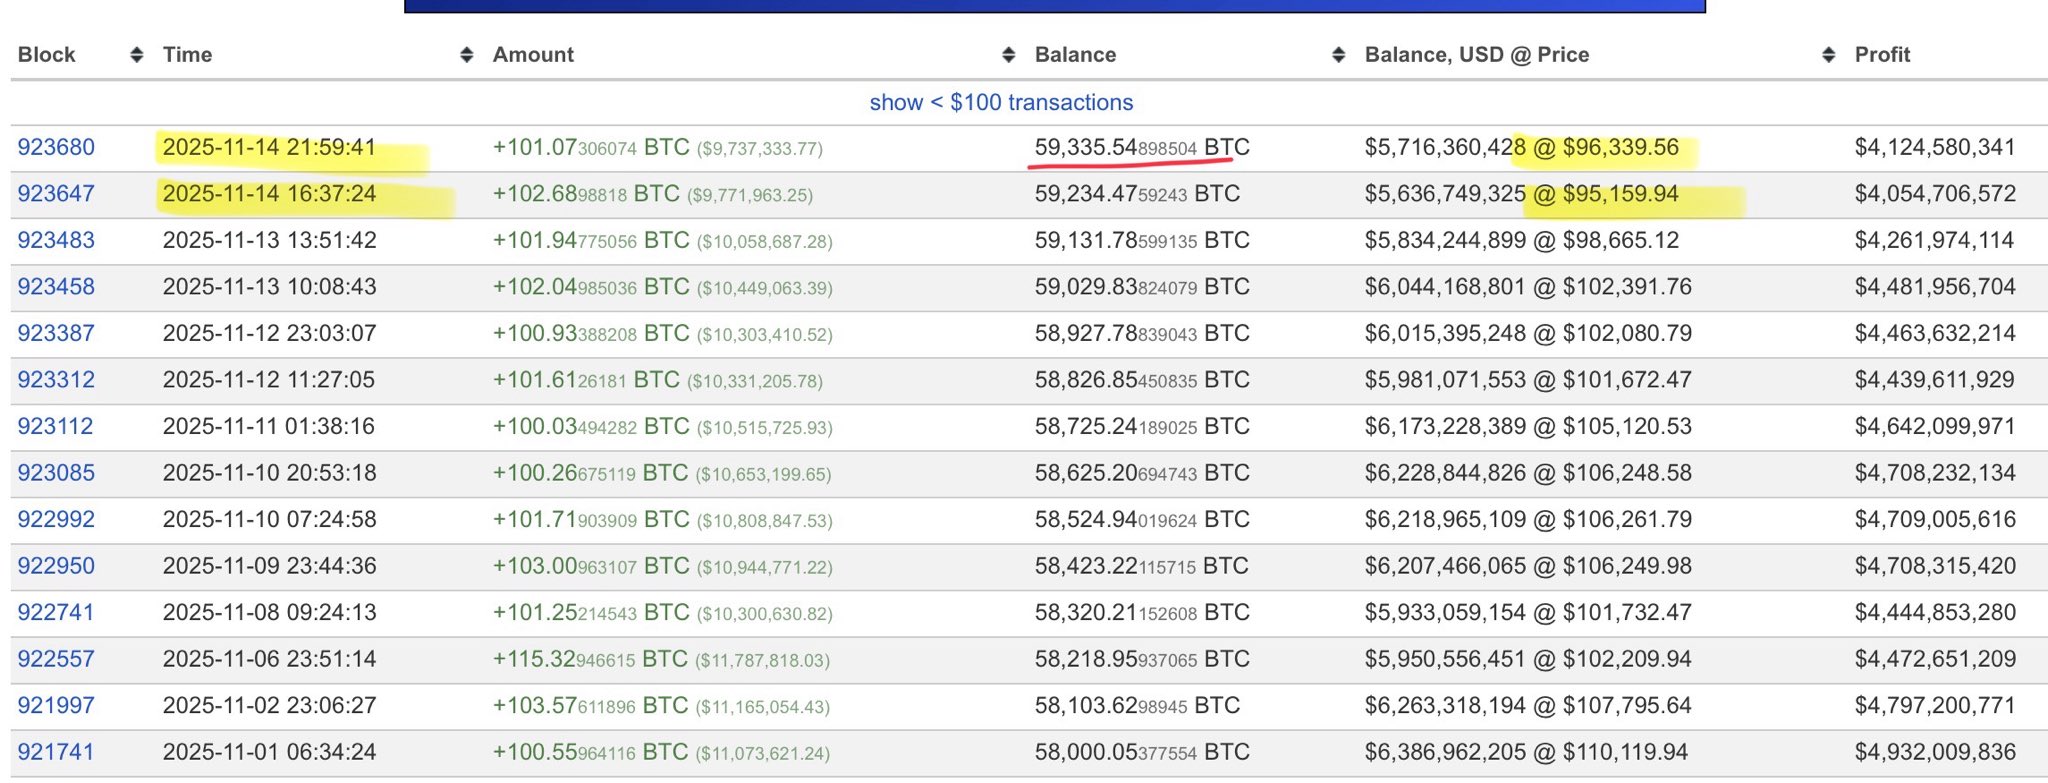2048x783 pixels.
Task: Select block 923387 link
Action: pos(56,333)
